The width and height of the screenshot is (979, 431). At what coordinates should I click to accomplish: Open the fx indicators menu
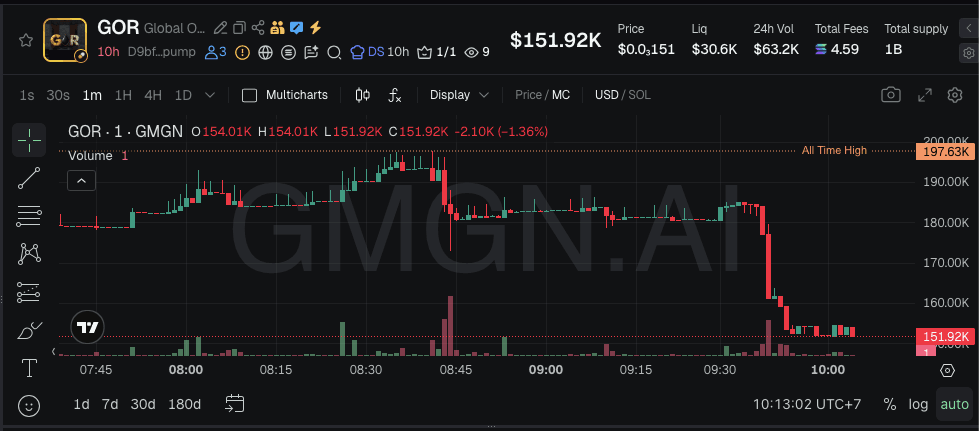pos(395,95)
